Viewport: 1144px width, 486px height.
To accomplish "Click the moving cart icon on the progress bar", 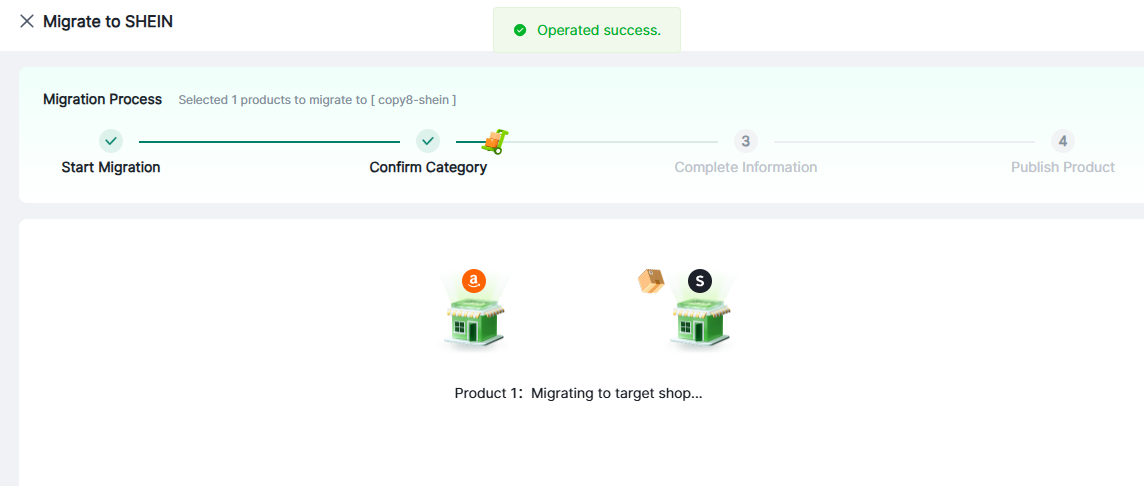I will 494,141.
